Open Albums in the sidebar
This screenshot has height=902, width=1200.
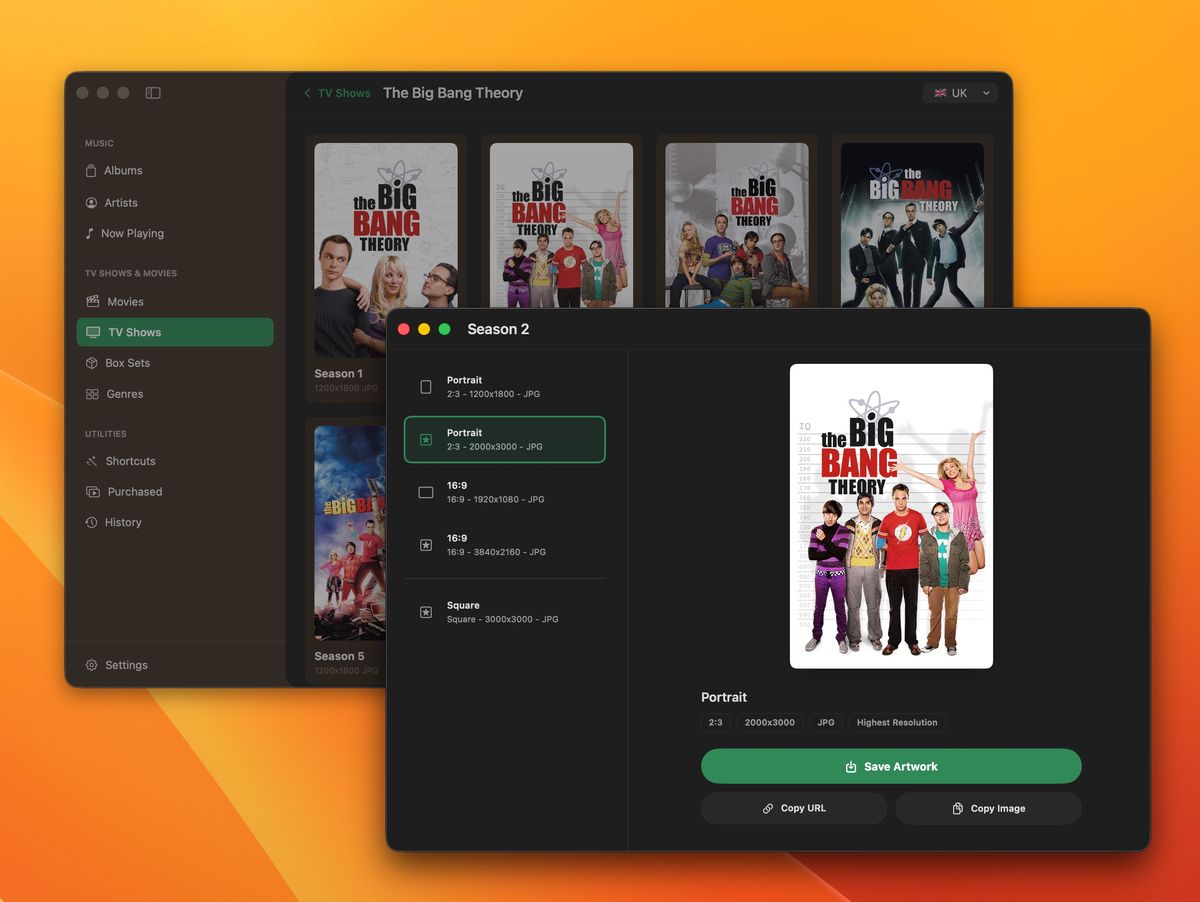point(175,171)
